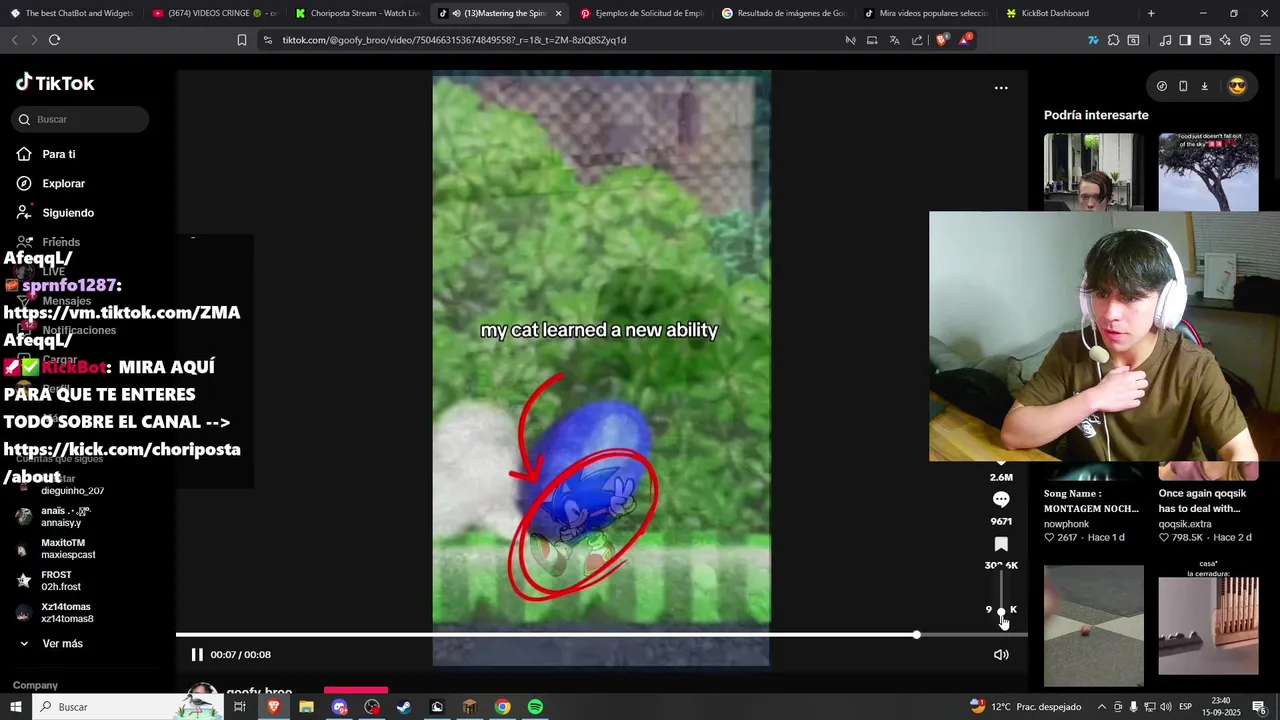Open the browser hamburger main menu
This screenshot has height=720, width=1280.
(1266, 40)
